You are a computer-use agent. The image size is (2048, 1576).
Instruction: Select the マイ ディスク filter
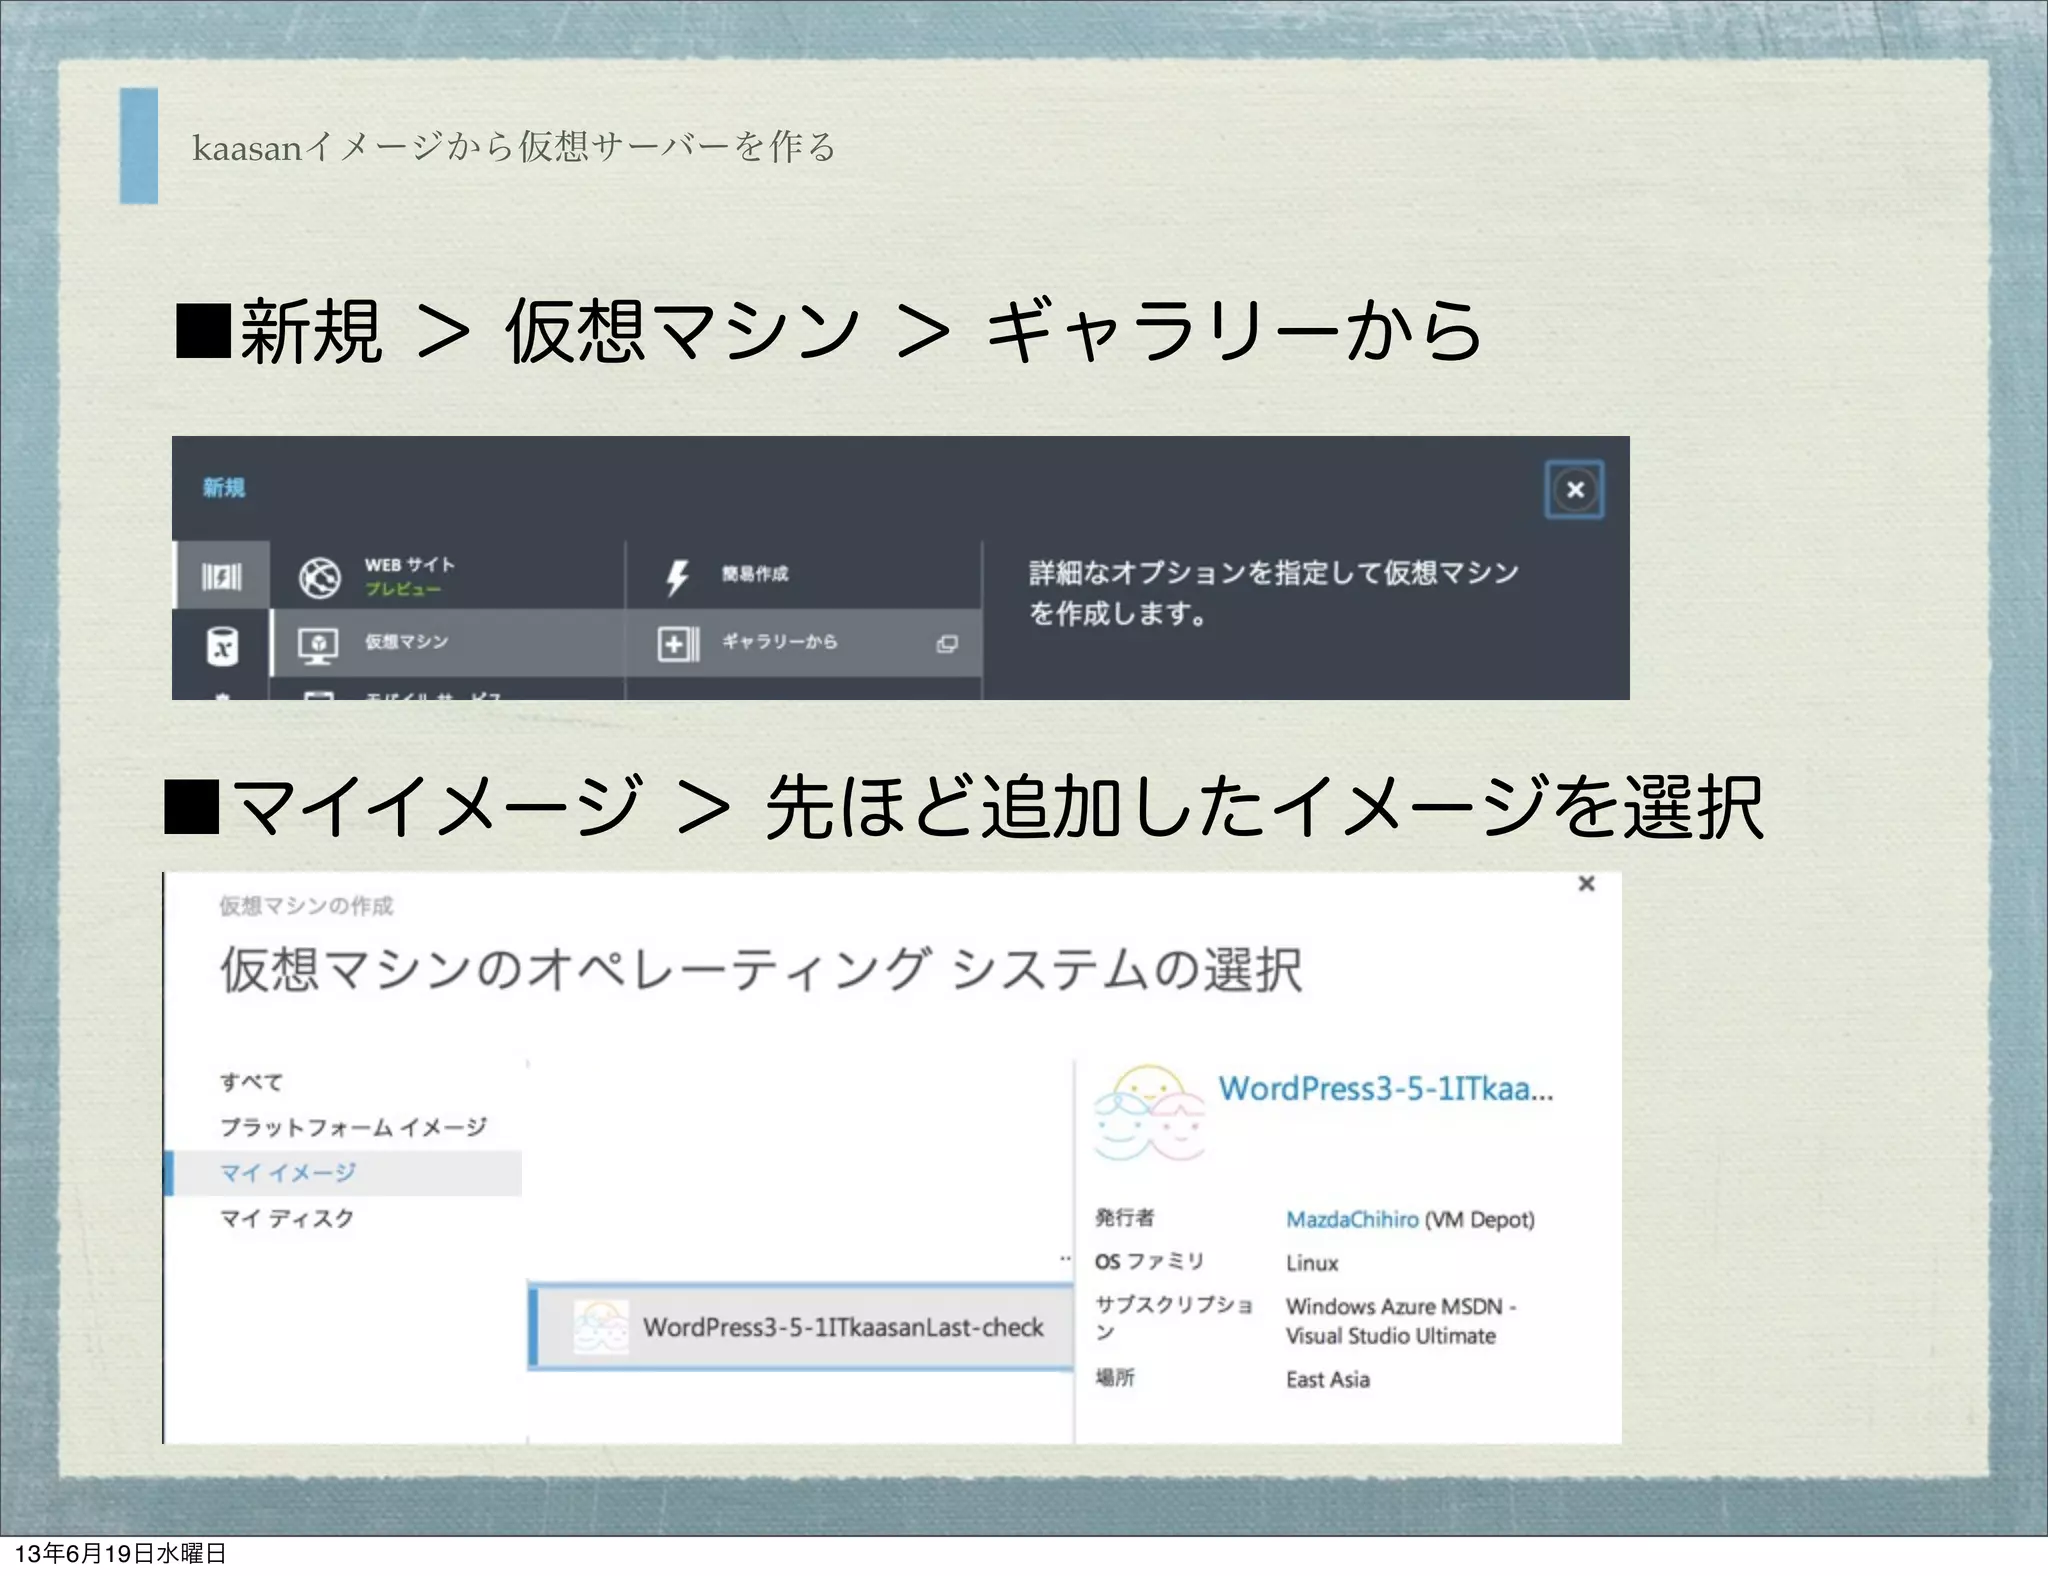click(x=287, y=1218)
